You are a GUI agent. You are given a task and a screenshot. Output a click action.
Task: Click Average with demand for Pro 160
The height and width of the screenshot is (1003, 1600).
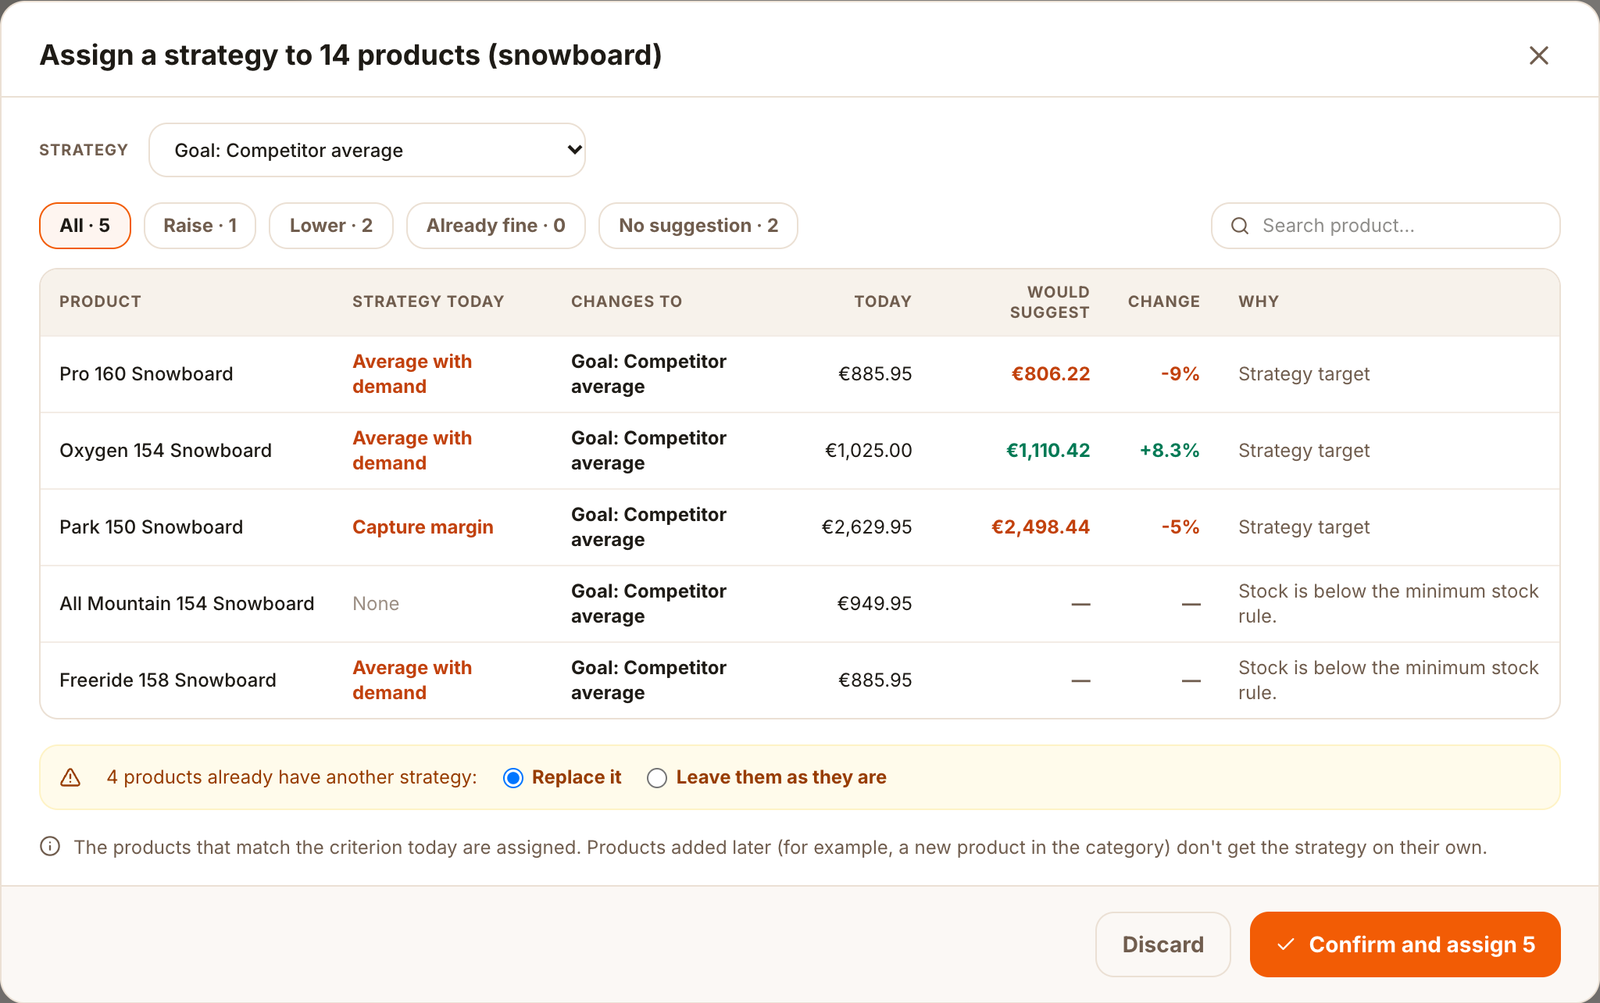pyautogui.click(x=412, y=374)
